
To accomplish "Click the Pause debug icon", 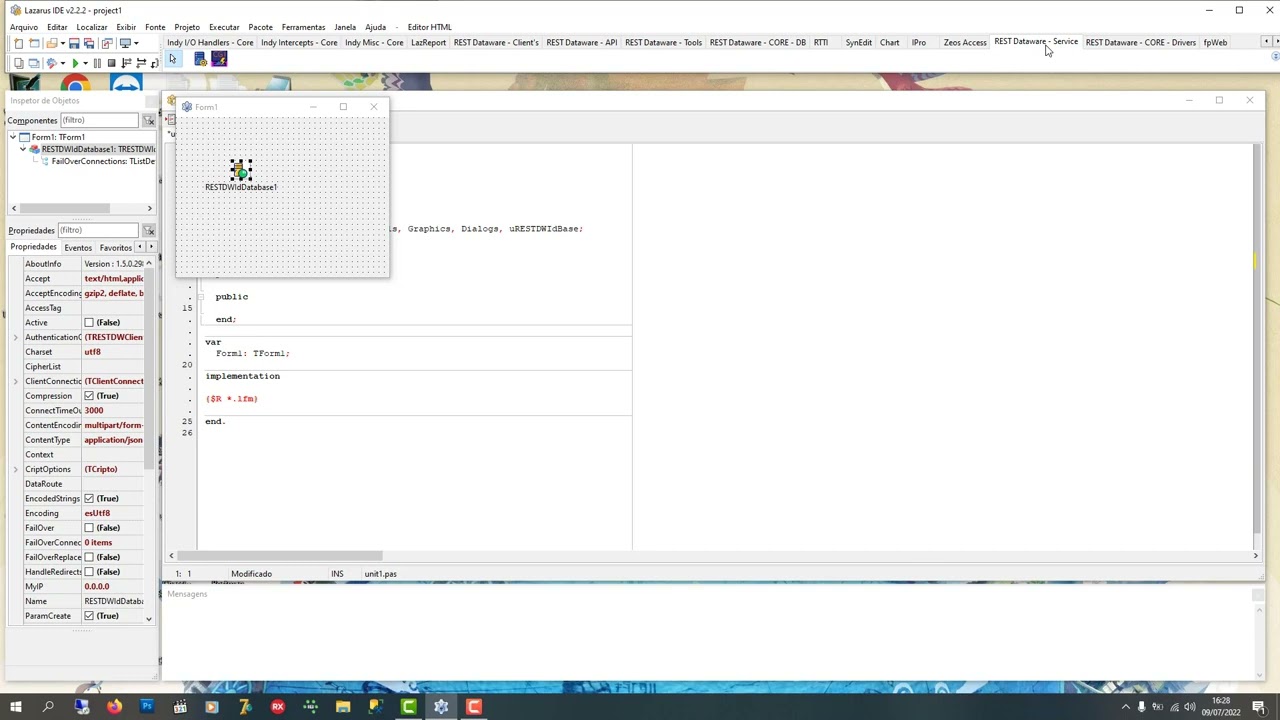I will [97, 63].
